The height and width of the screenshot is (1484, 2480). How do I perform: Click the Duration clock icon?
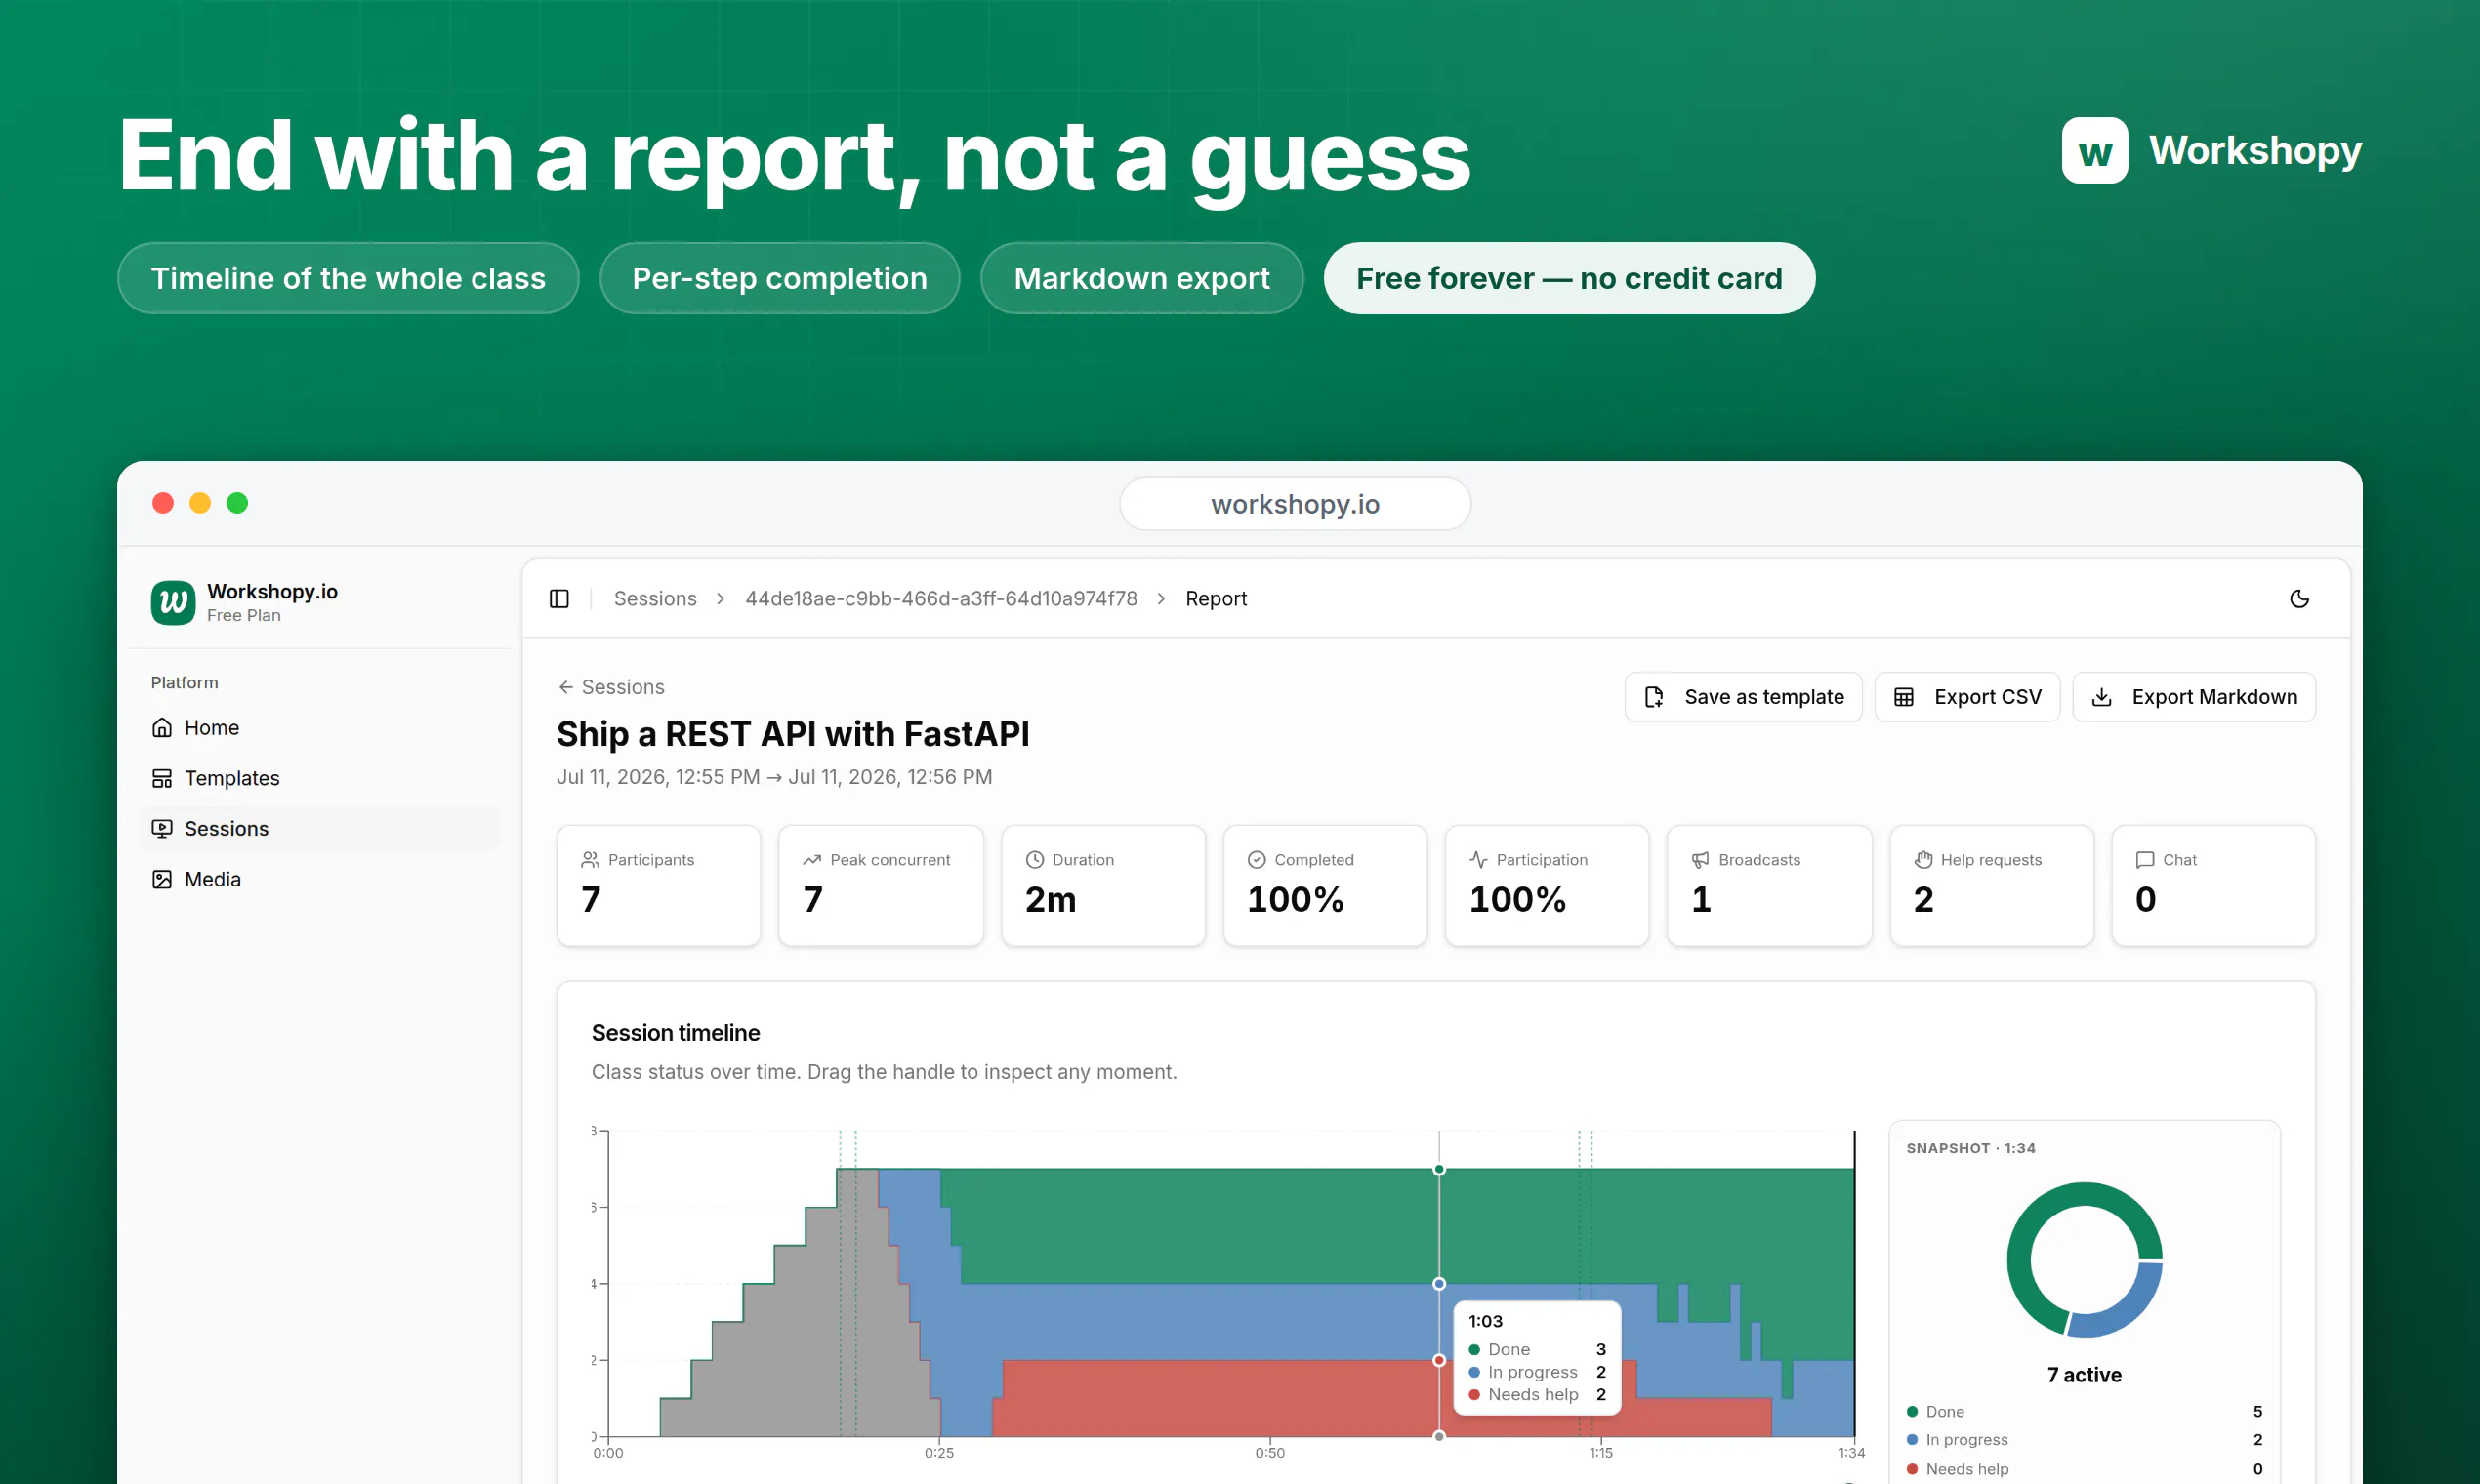pyautogui.click(x=1035, y=860)
